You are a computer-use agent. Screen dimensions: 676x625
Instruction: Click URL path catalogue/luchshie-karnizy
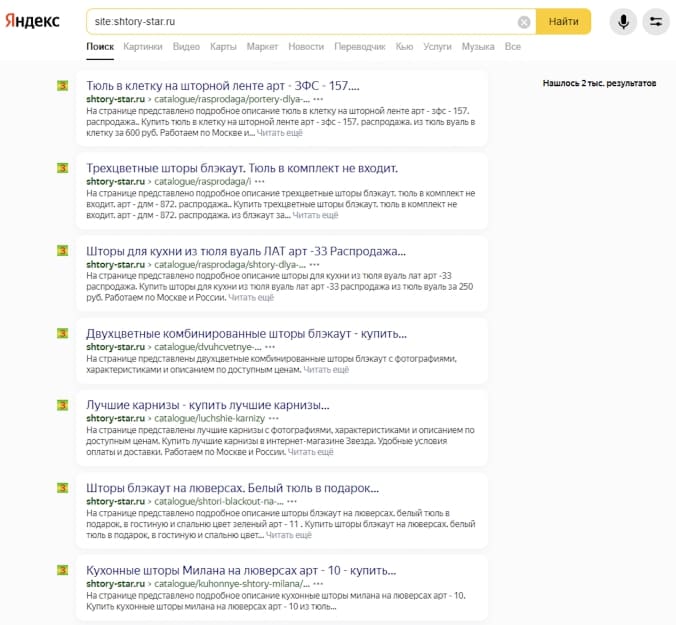pyautogui.click(x=210, y=418)
